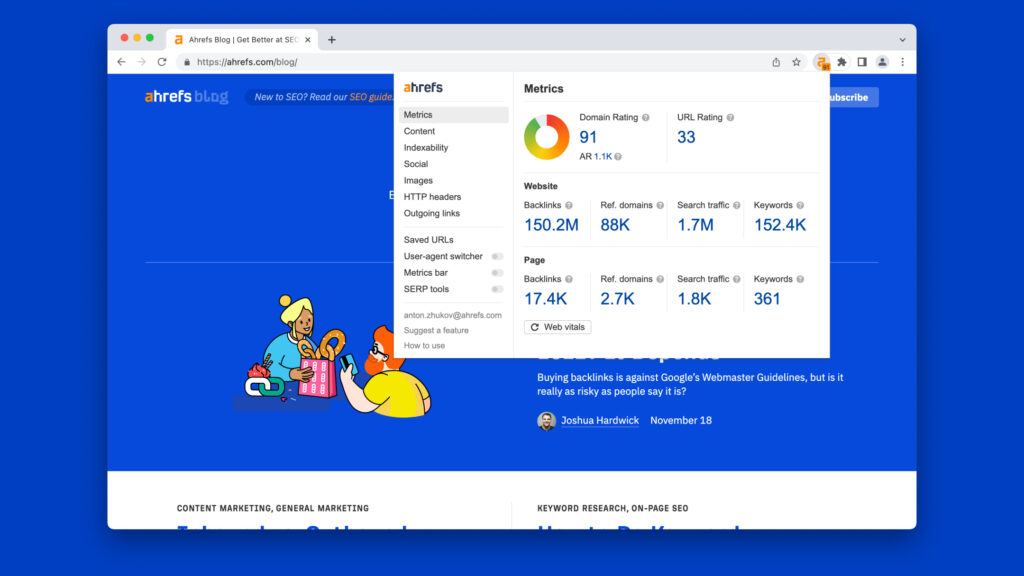Click the share page icon in address bar
The height and width of the screenshot is (576, 1024).
tap(776, 62)
